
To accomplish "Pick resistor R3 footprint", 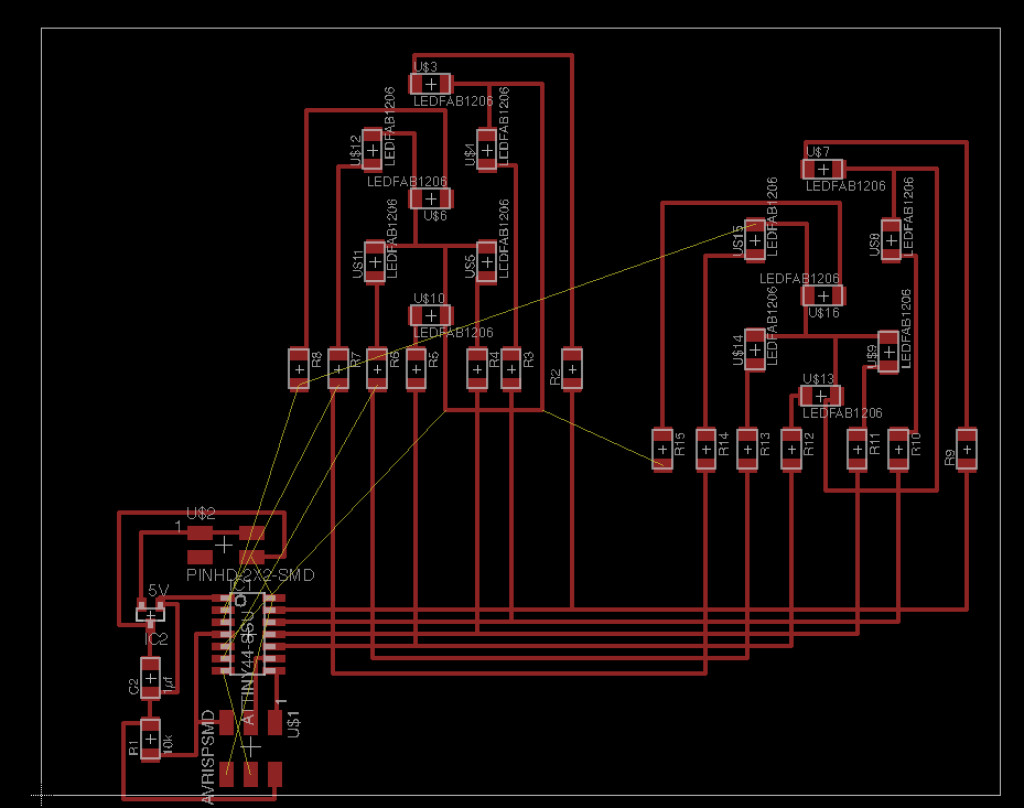I will [511, 370].
